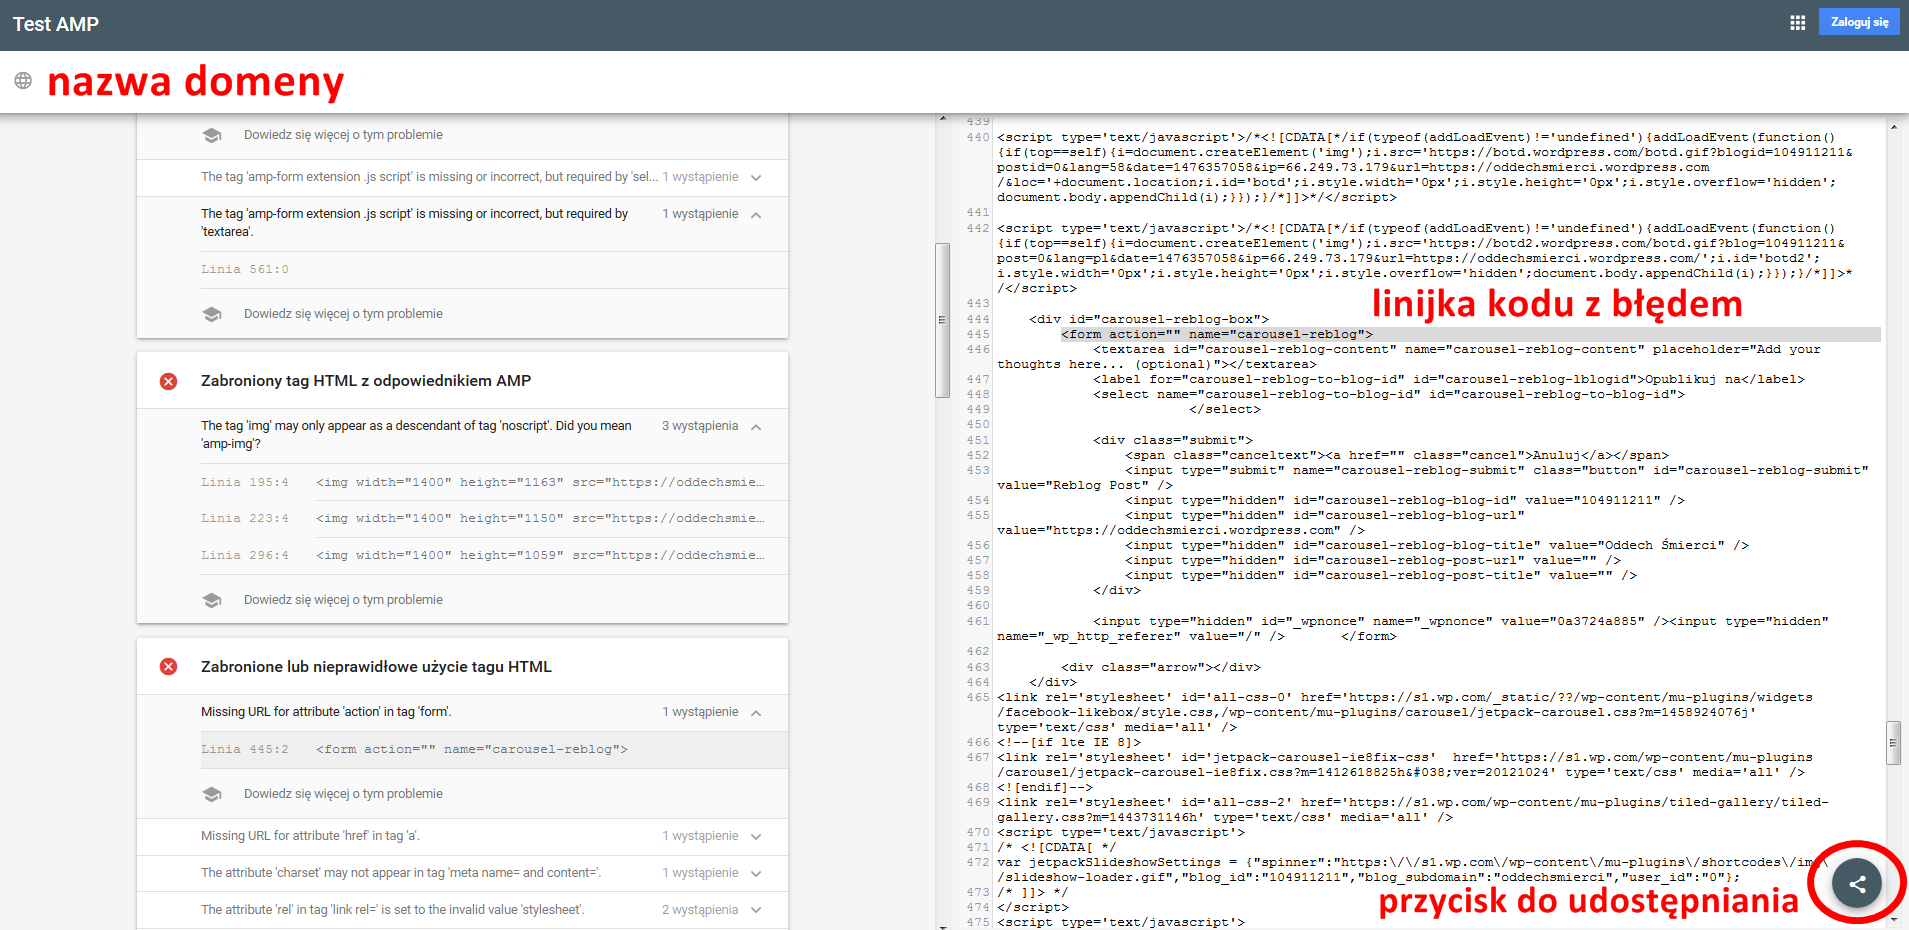This screenshot has width=1909, height=930.
Task: Click code panel scroll-down arrow
Action: 1893,918
